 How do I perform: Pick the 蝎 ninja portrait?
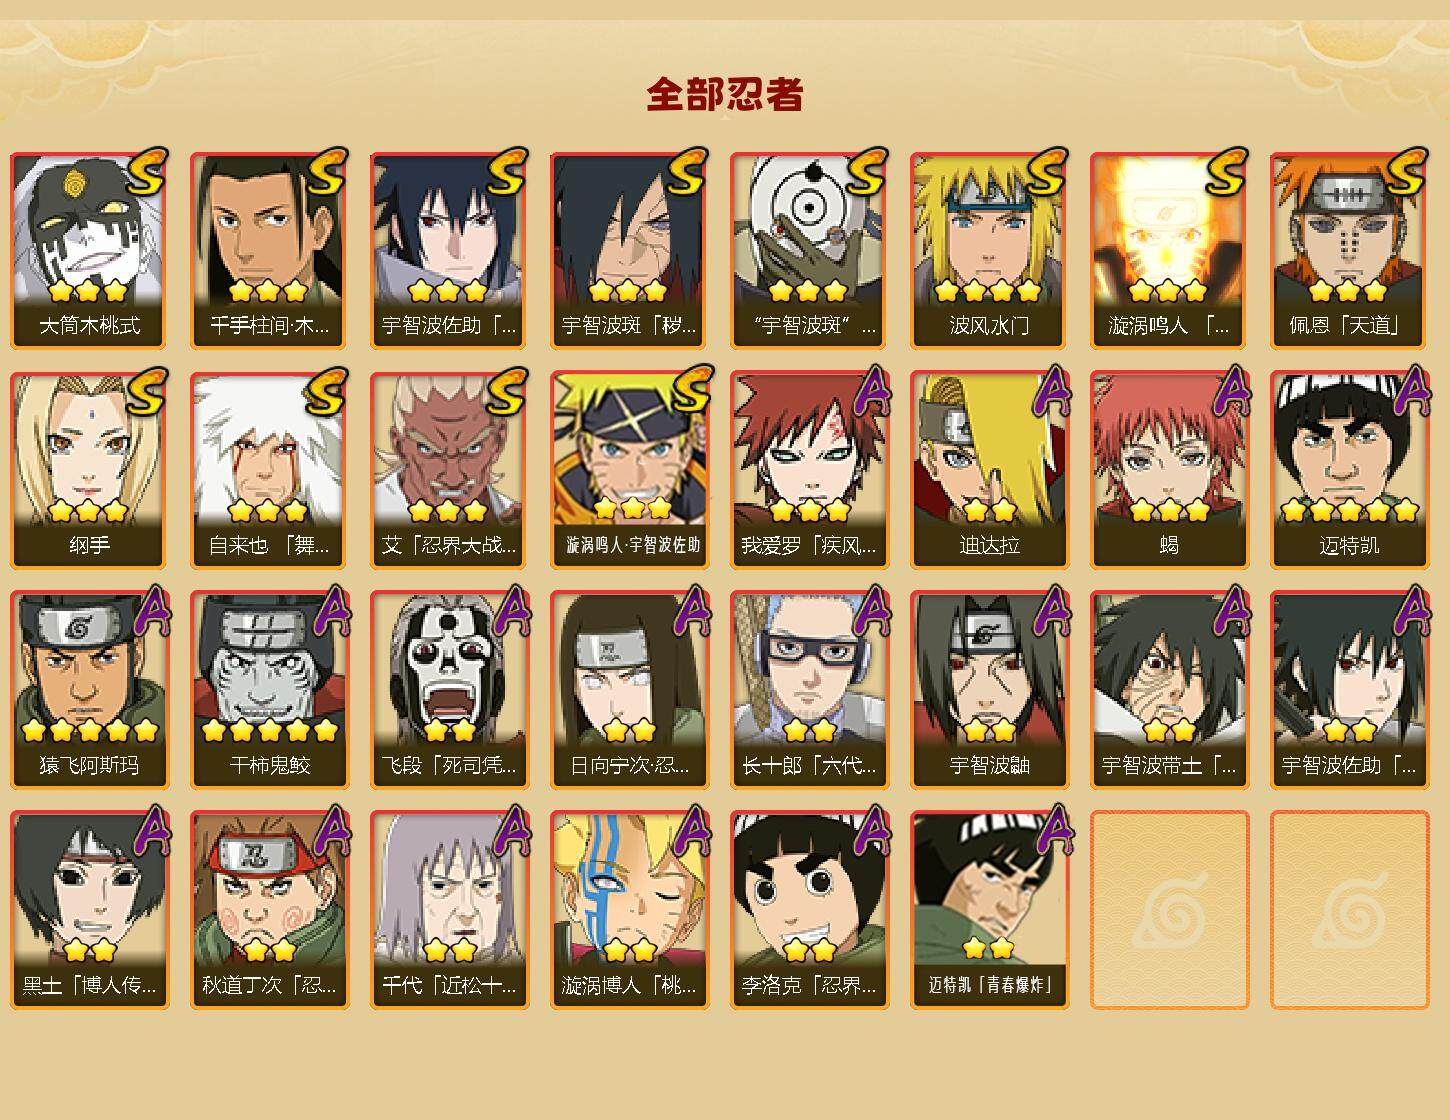coord(1169,470)
